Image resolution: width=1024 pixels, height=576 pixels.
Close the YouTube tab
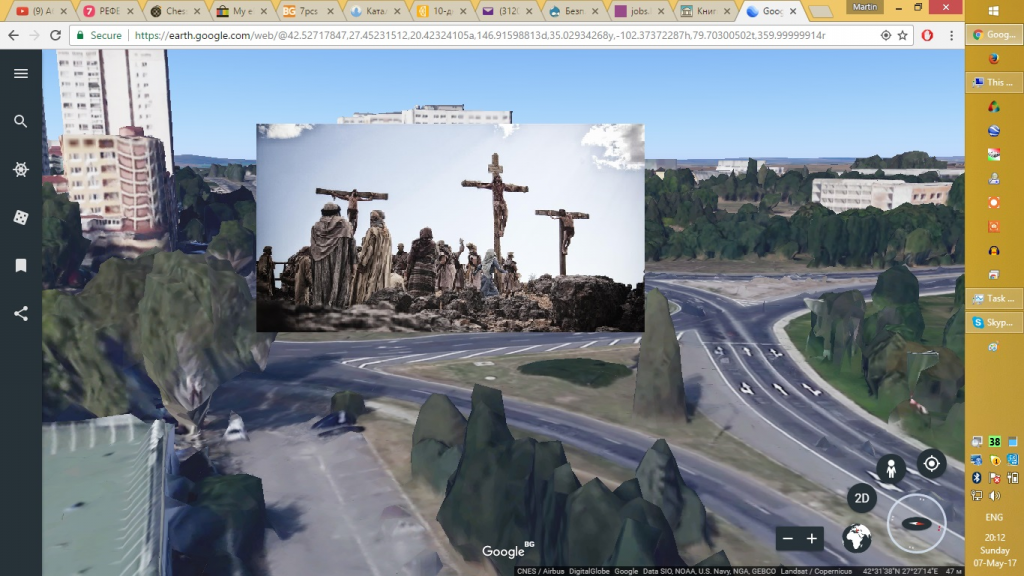(63, 11)
